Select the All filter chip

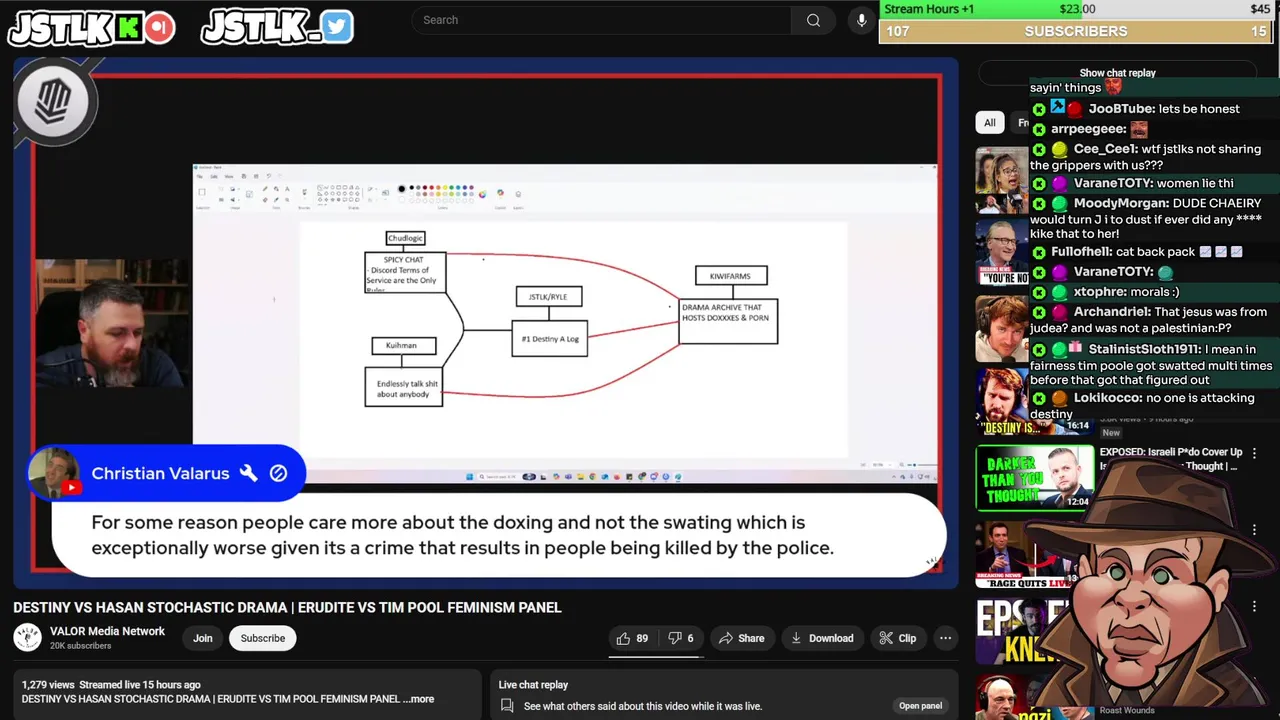point(989,122)
